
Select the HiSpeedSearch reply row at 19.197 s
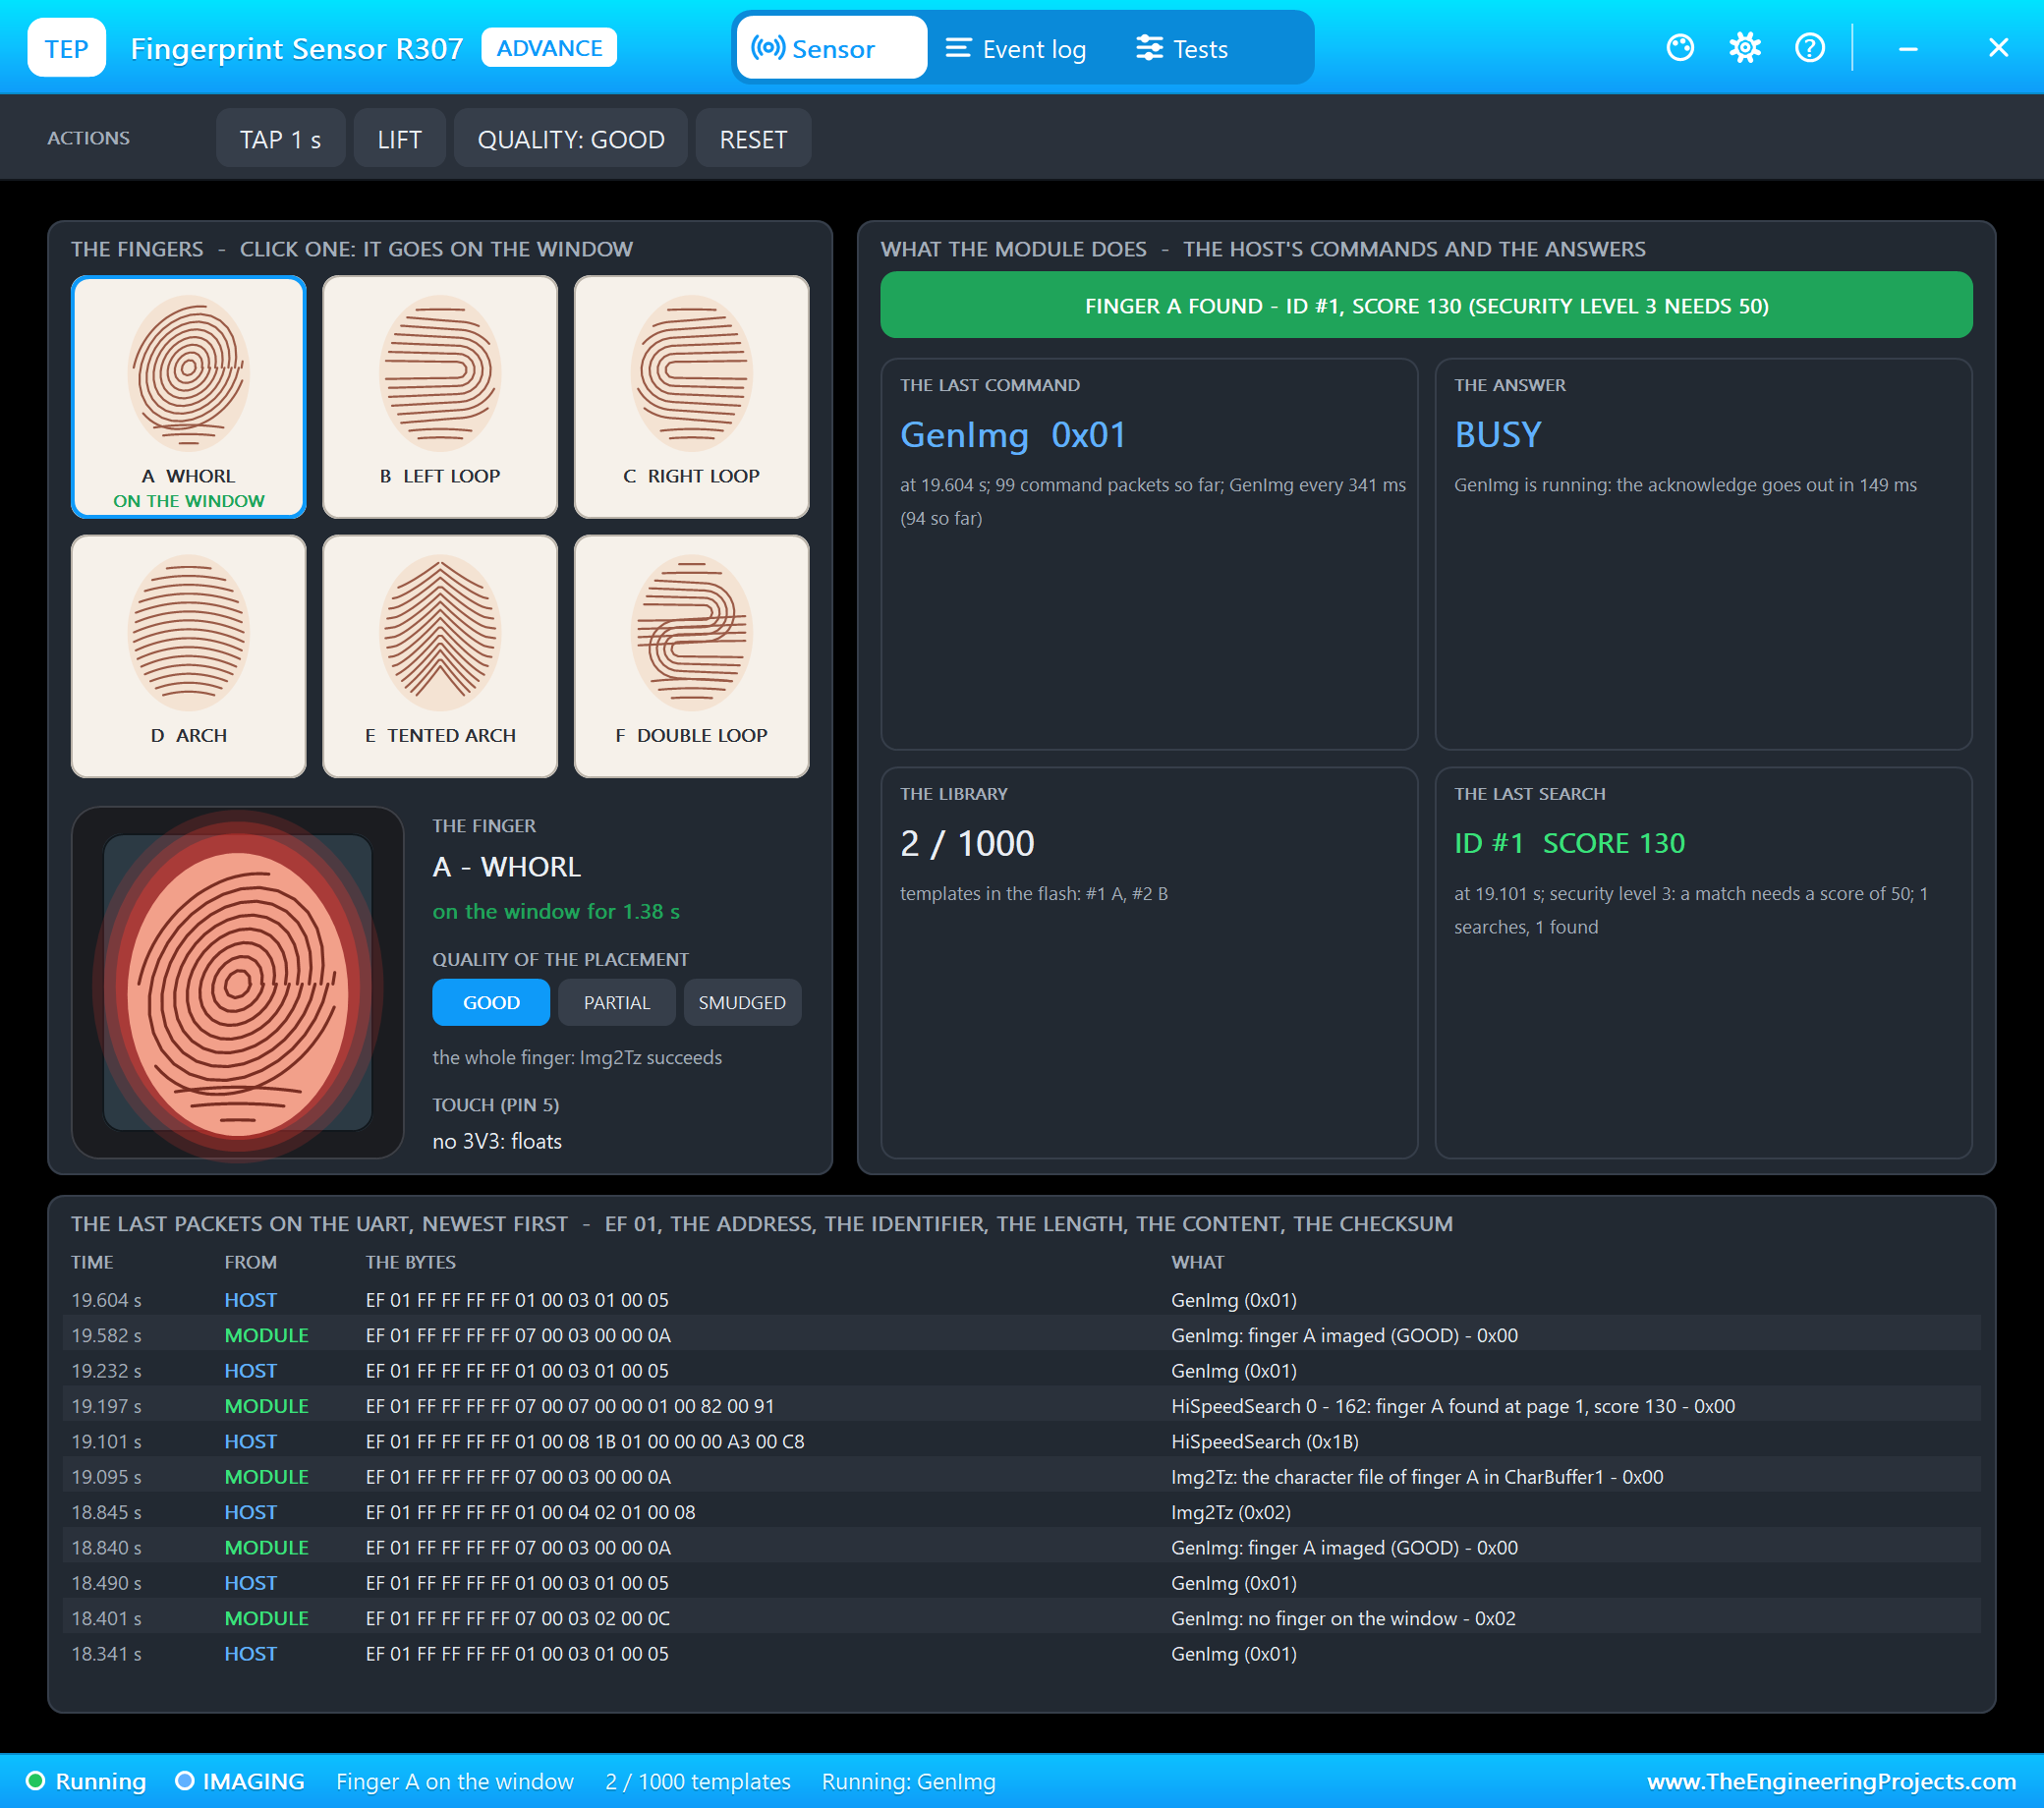[1021, 1406]
